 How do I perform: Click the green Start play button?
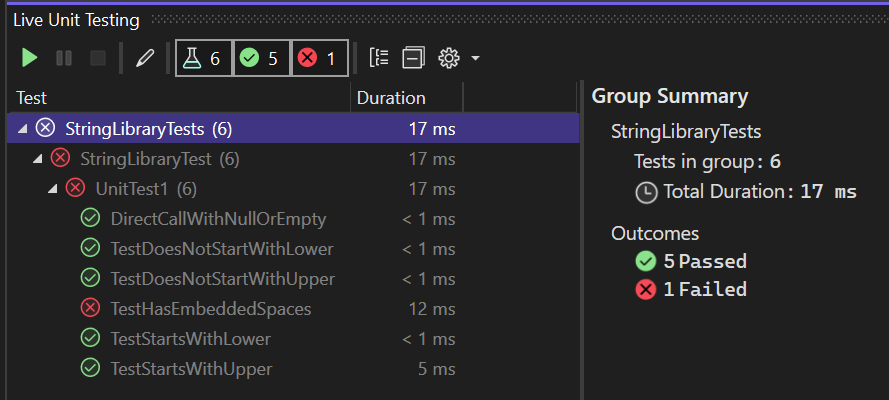click(30, 58)
